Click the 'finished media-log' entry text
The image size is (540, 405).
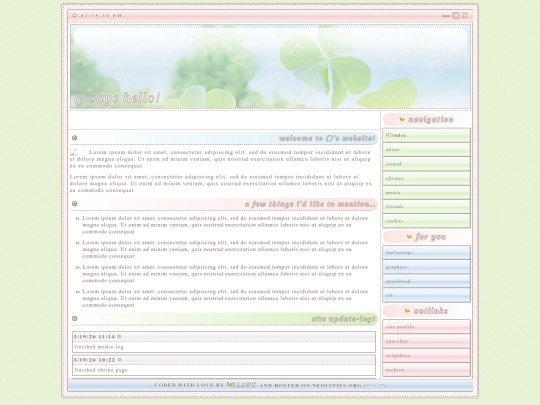[x=99, y=347]
